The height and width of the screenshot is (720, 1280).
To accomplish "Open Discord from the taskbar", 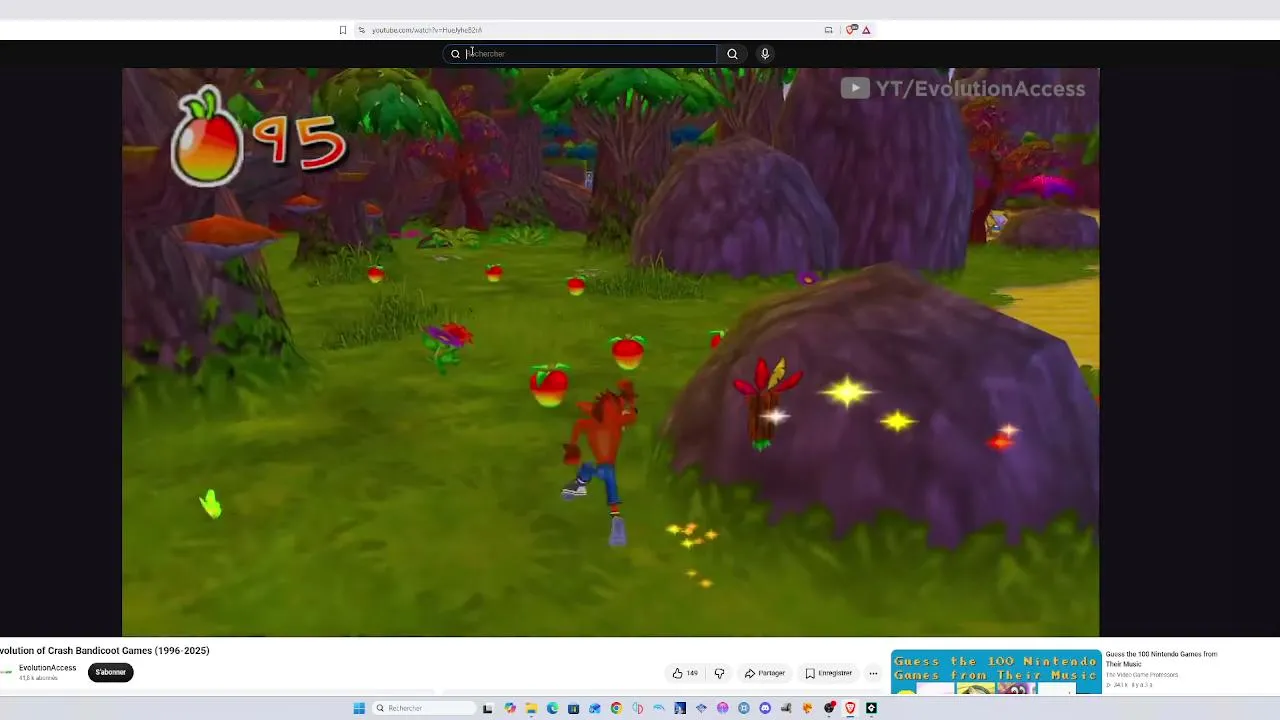I will tap(765, 708).
